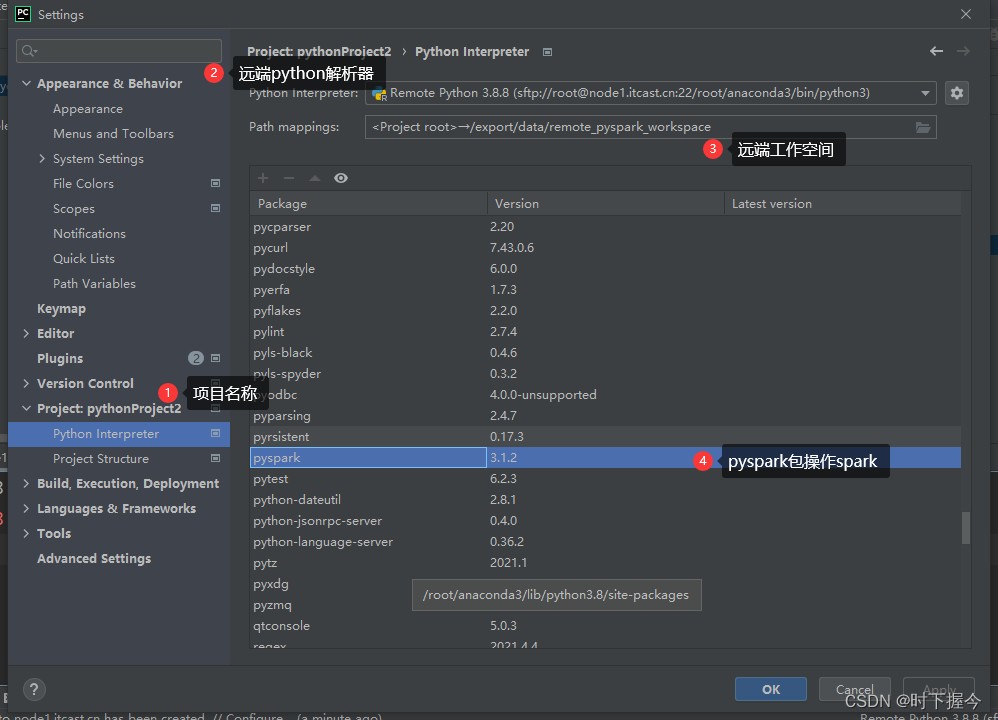This screenshot has width=998, height=720.
Task: Open Quick Lists settings
Action: pyautogui.click(x=84, y=258)
